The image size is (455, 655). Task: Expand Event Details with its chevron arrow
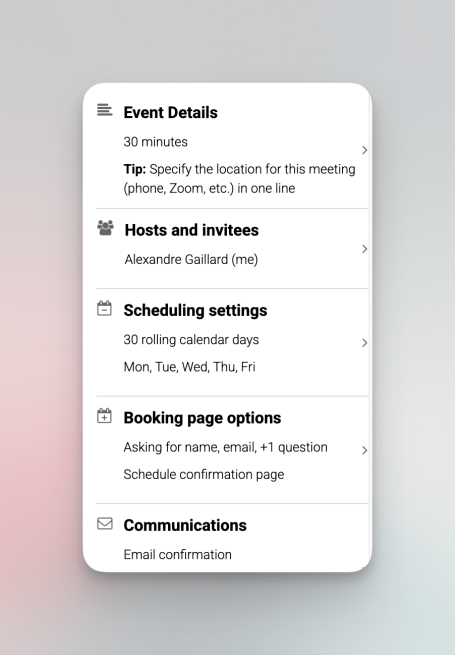coord(364,150)
